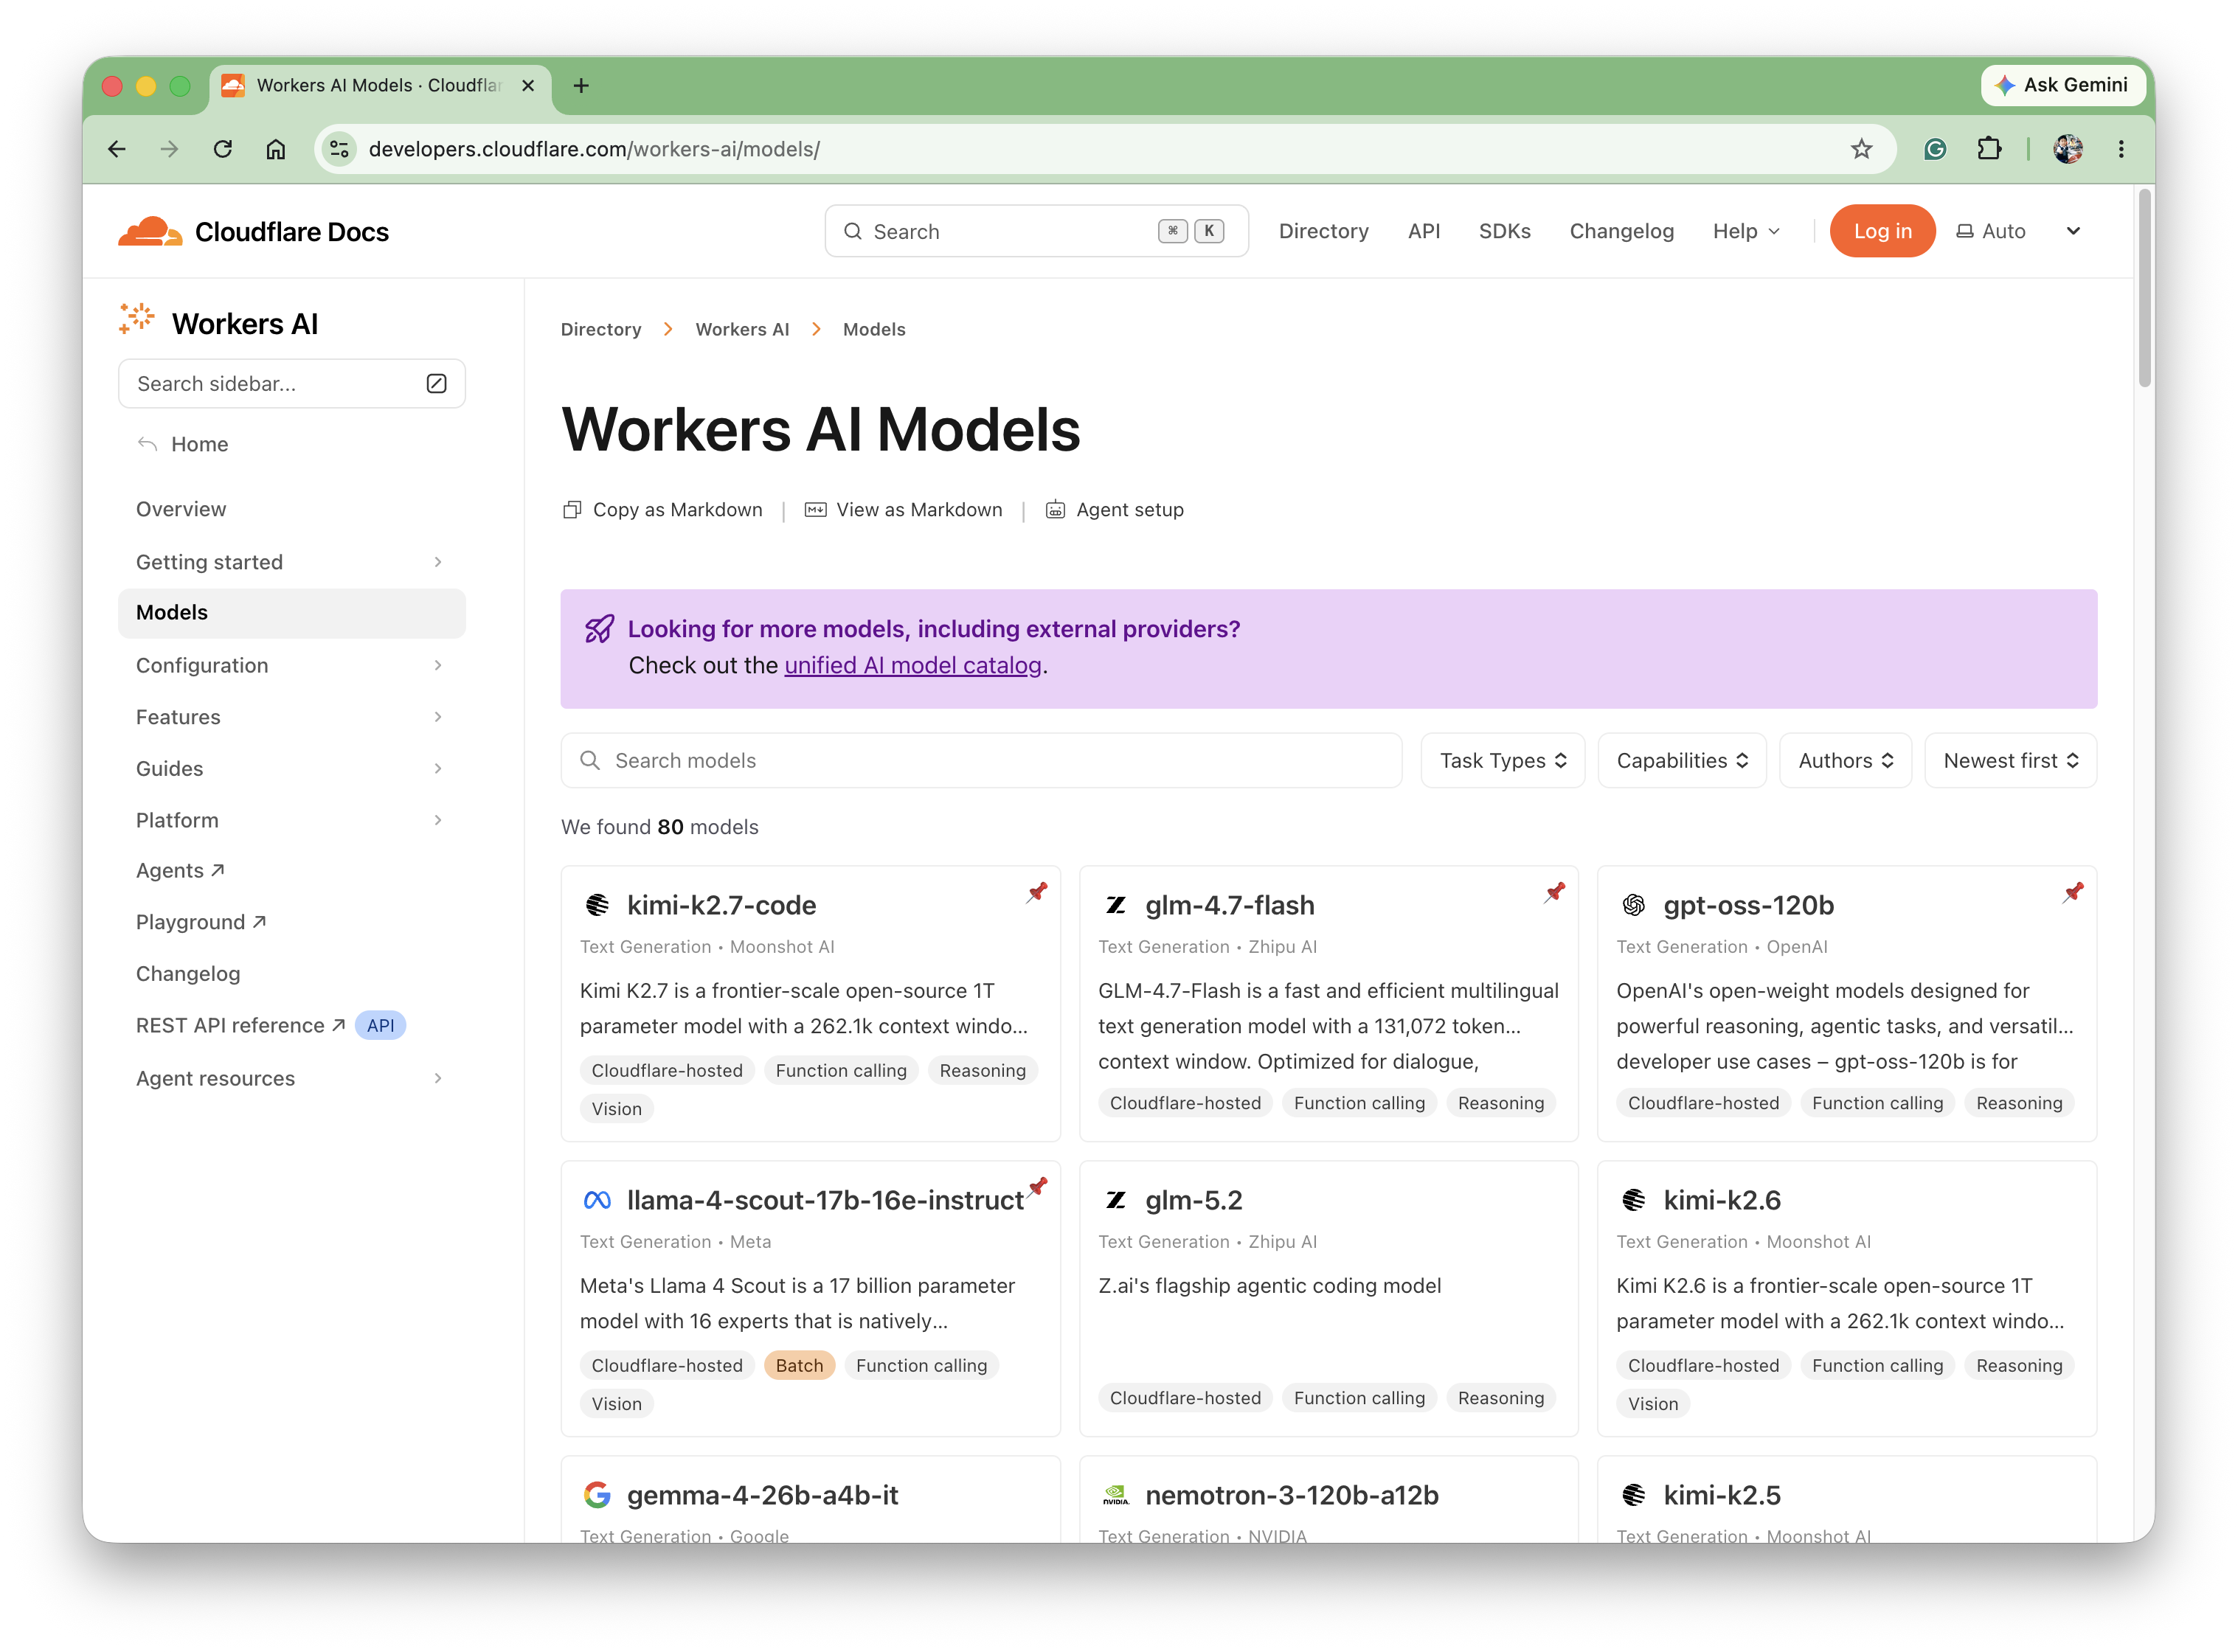Click the rocket icon in purple banner
The image size is (2238, 1652).
(599, 629)
